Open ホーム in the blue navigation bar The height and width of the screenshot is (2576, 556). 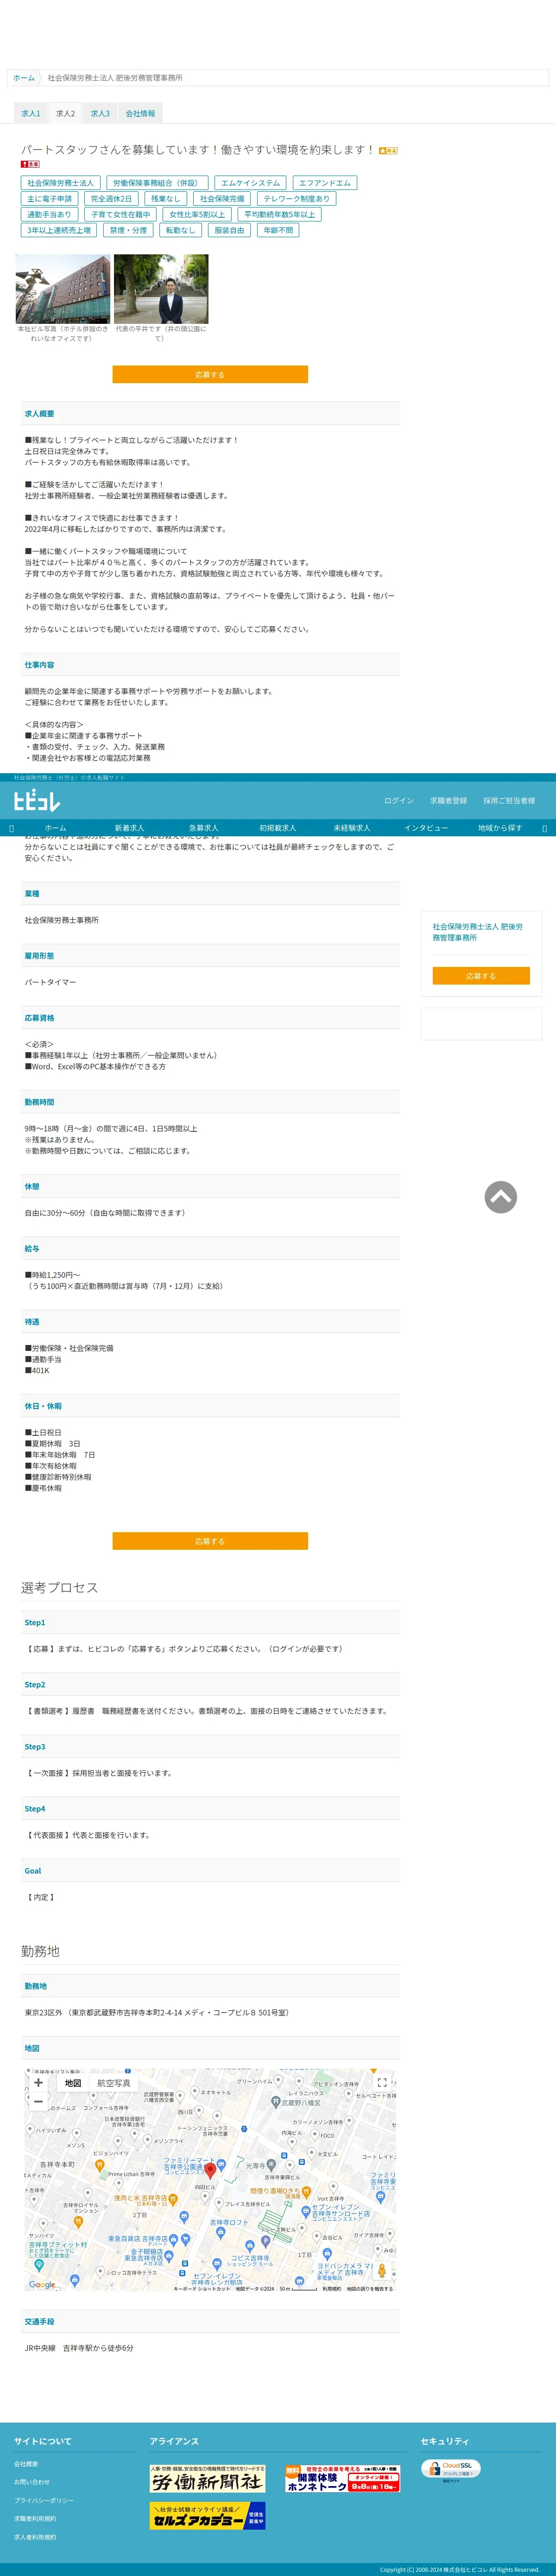[x=55, y=828]
